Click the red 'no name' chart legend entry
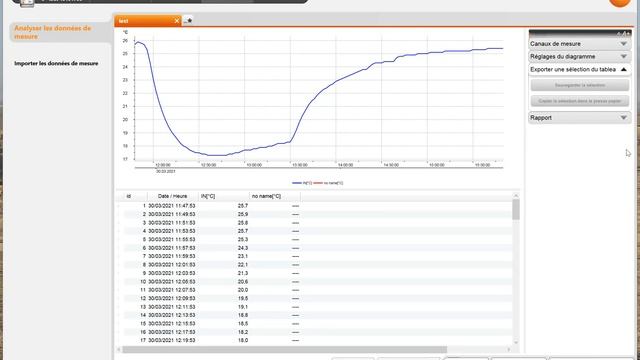640x360 pixels. 329,183
